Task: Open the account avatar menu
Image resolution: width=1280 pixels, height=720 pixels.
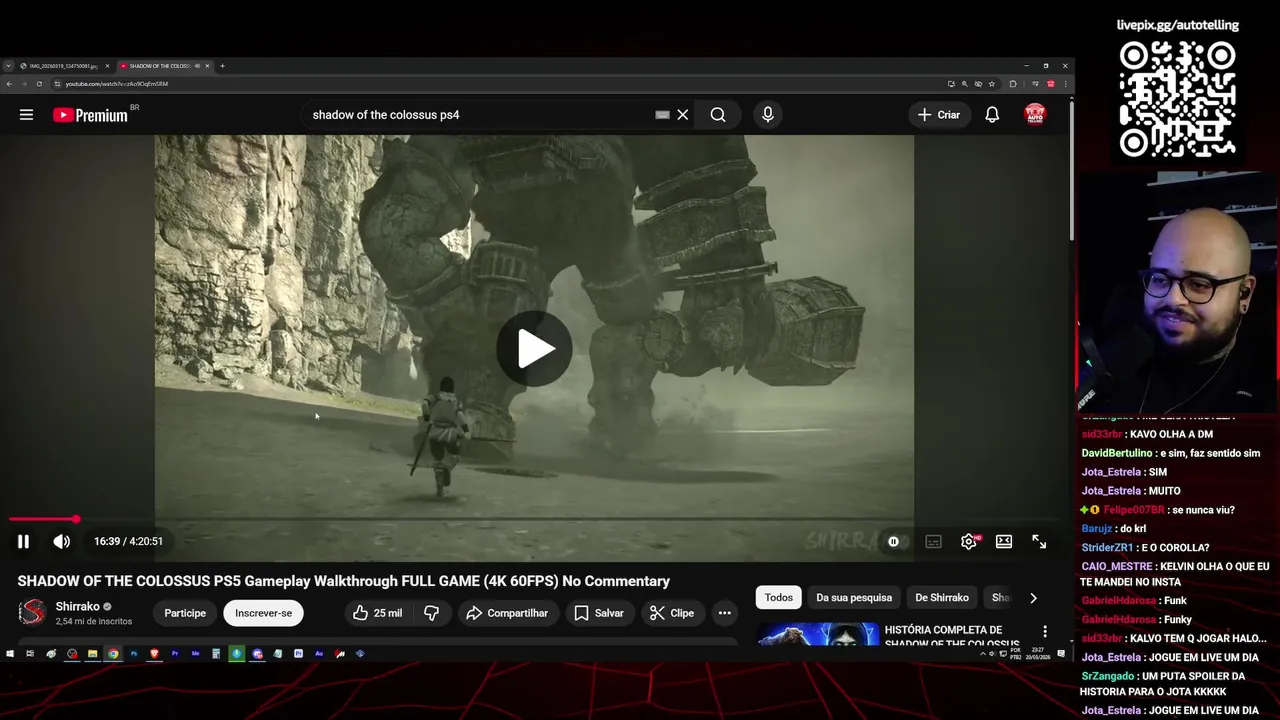Action: [x=1035, y=115]
